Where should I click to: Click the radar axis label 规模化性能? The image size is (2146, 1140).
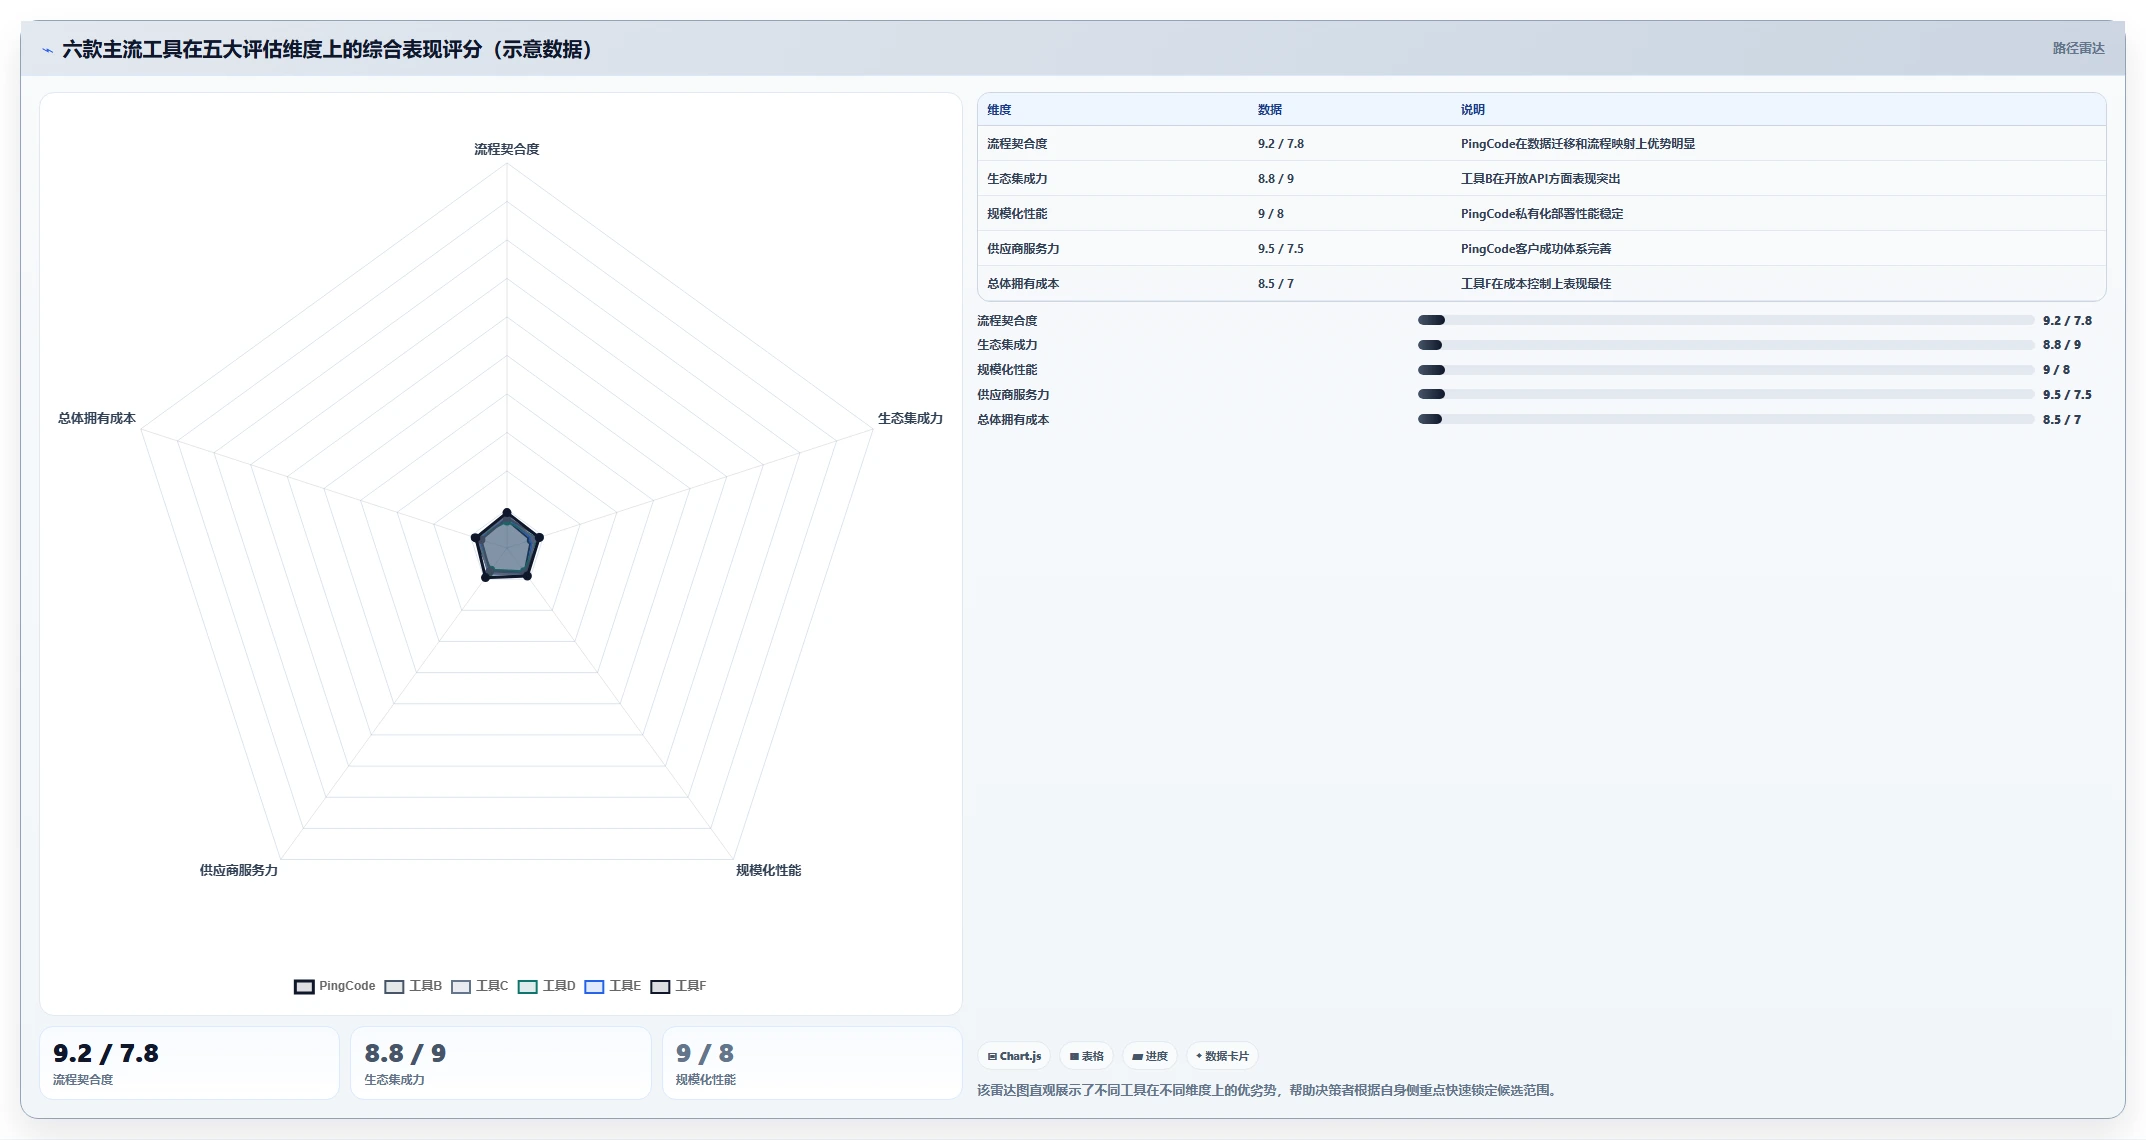(x=768, y=870)
